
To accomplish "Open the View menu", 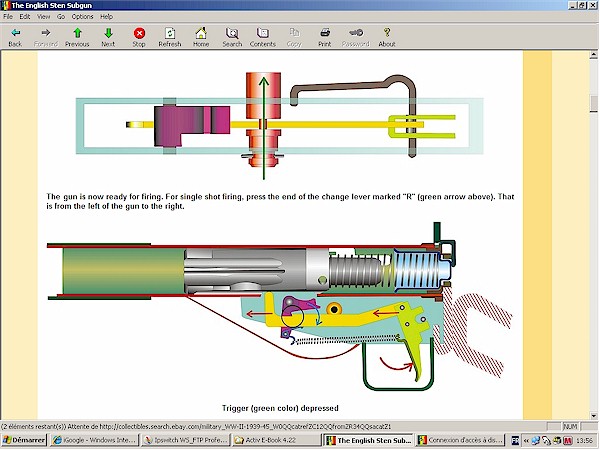I will (44, 16).
